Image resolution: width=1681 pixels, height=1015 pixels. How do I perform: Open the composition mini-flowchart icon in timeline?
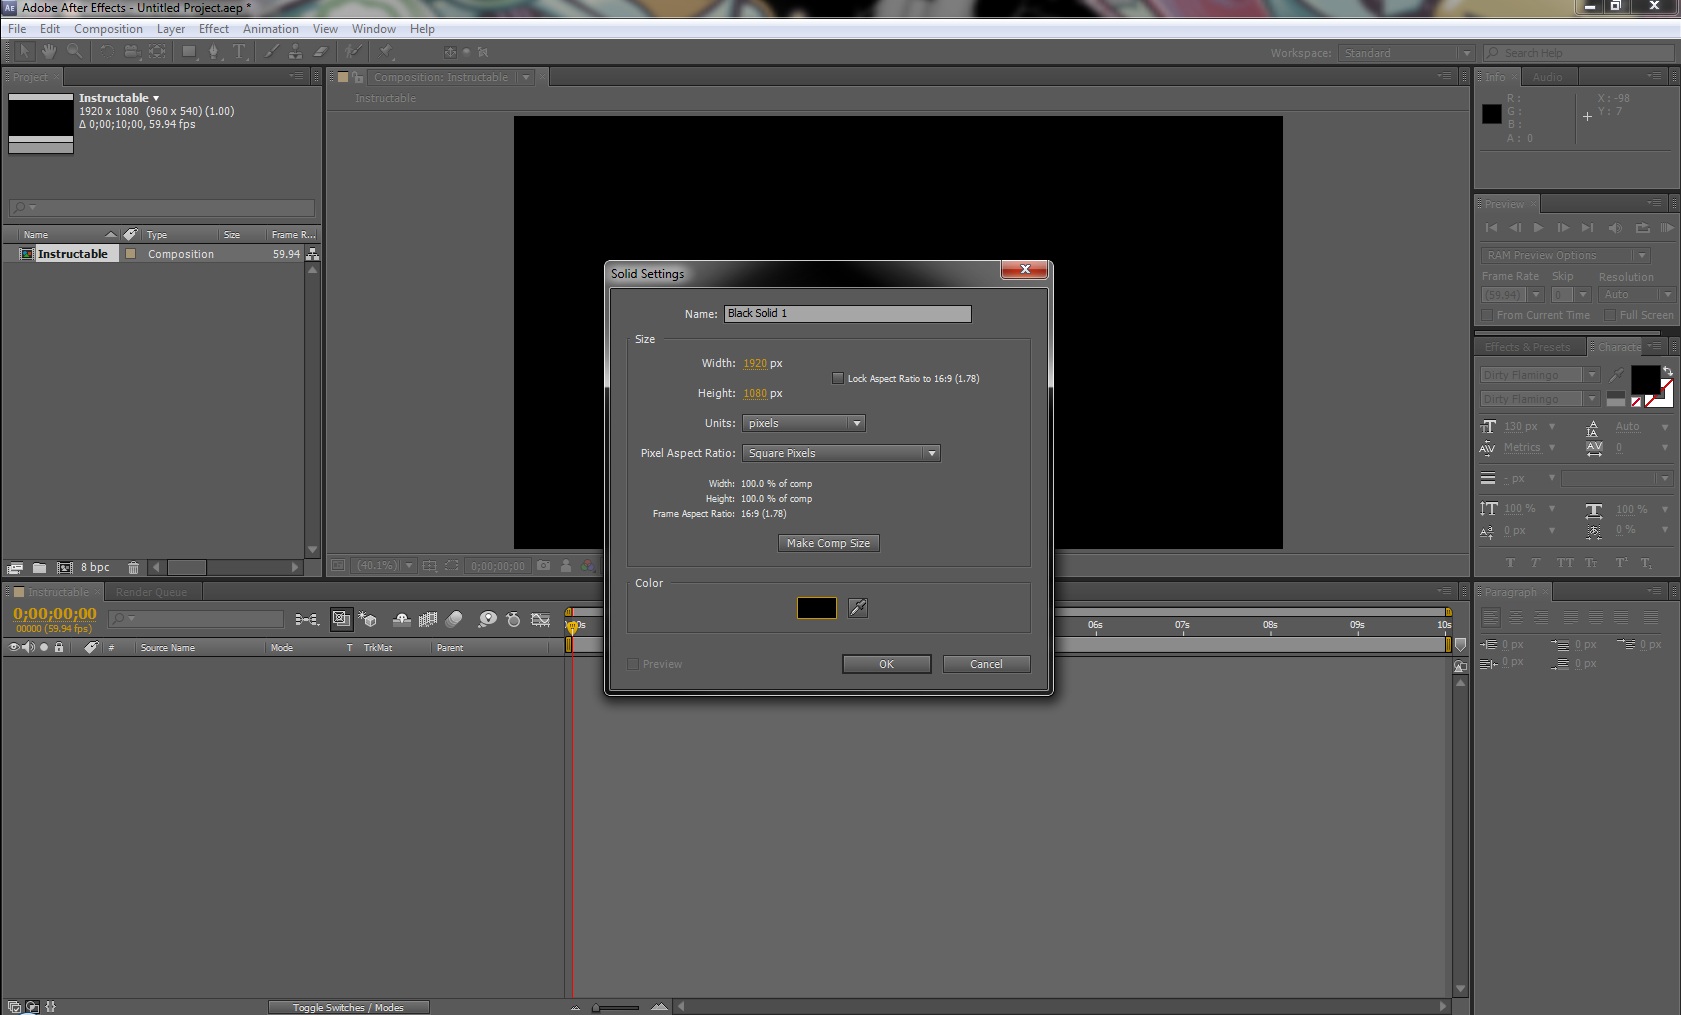(x=307, y=620)
